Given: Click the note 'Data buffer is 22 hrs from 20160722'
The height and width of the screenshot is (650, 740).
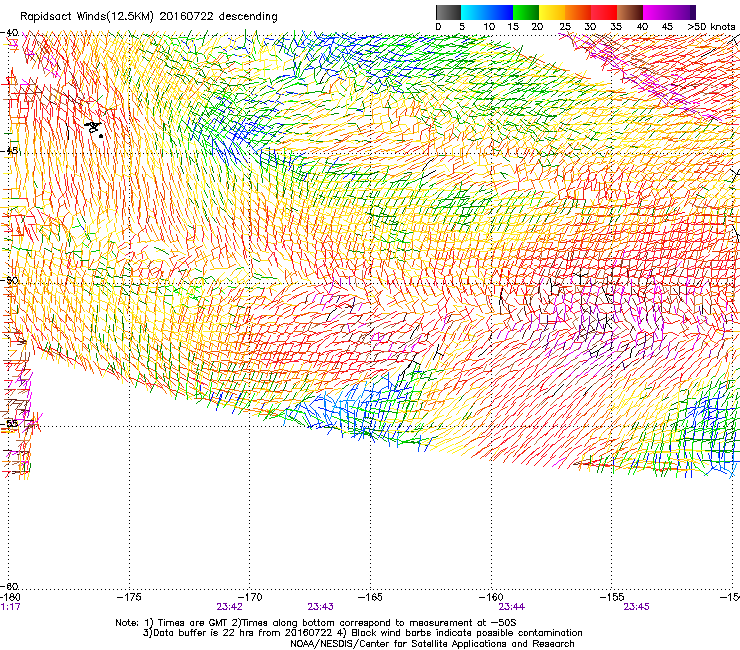Looking at the screenshot, I should [x=241, y=633].
